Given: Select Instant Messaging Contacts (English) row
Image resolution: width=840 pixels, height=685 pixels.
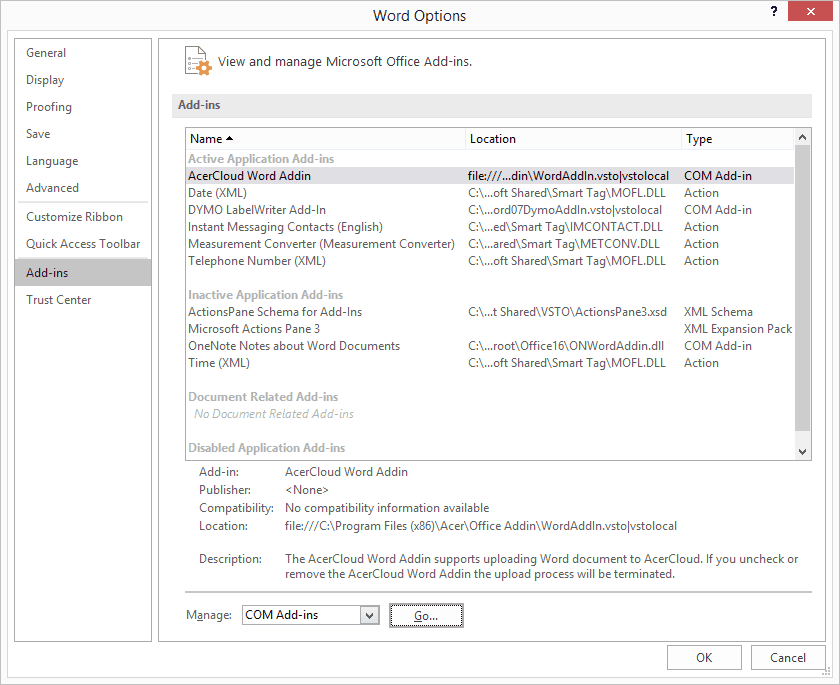Looking at the screenshot, I should click(x=490, y=227).
